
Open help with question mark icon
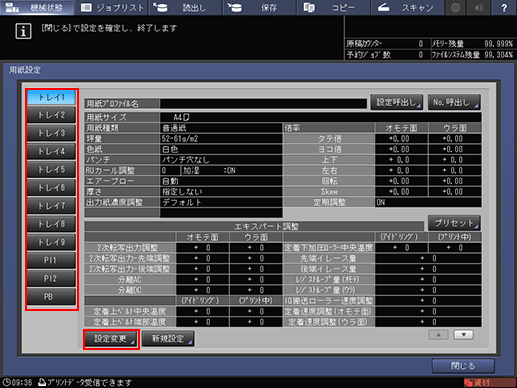point(504,7)
